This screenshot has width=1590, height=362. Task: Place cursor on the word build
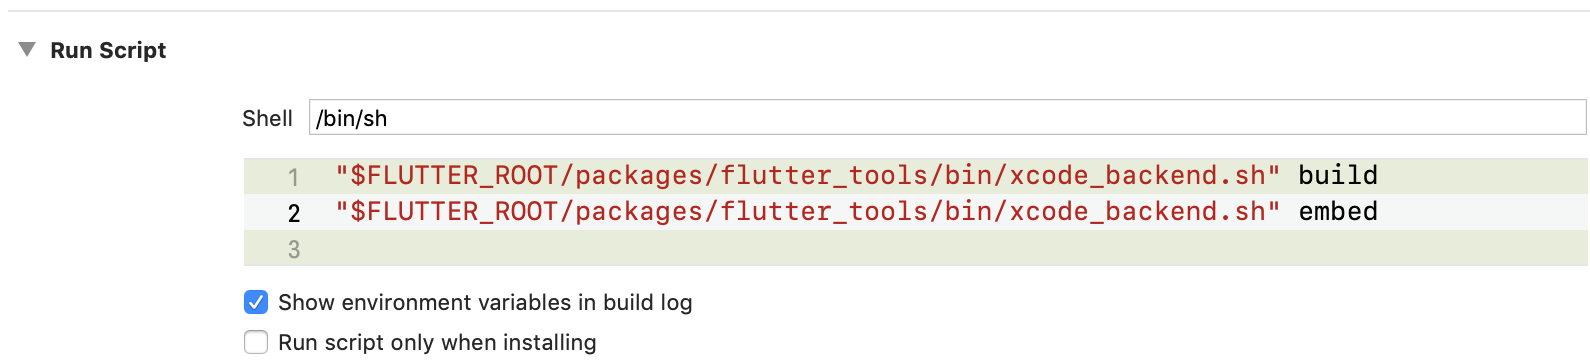[x=1338, y=175]
